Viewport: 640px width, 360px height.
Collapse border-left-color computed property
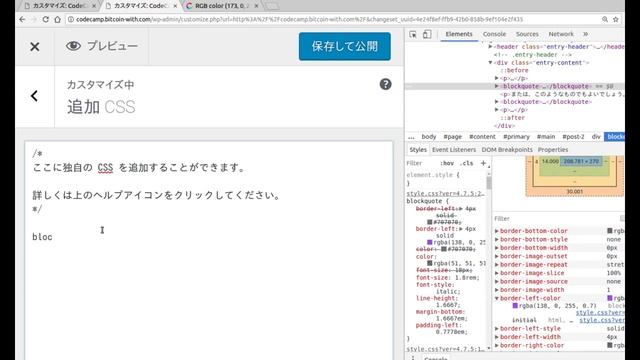[x=497, y=298]
